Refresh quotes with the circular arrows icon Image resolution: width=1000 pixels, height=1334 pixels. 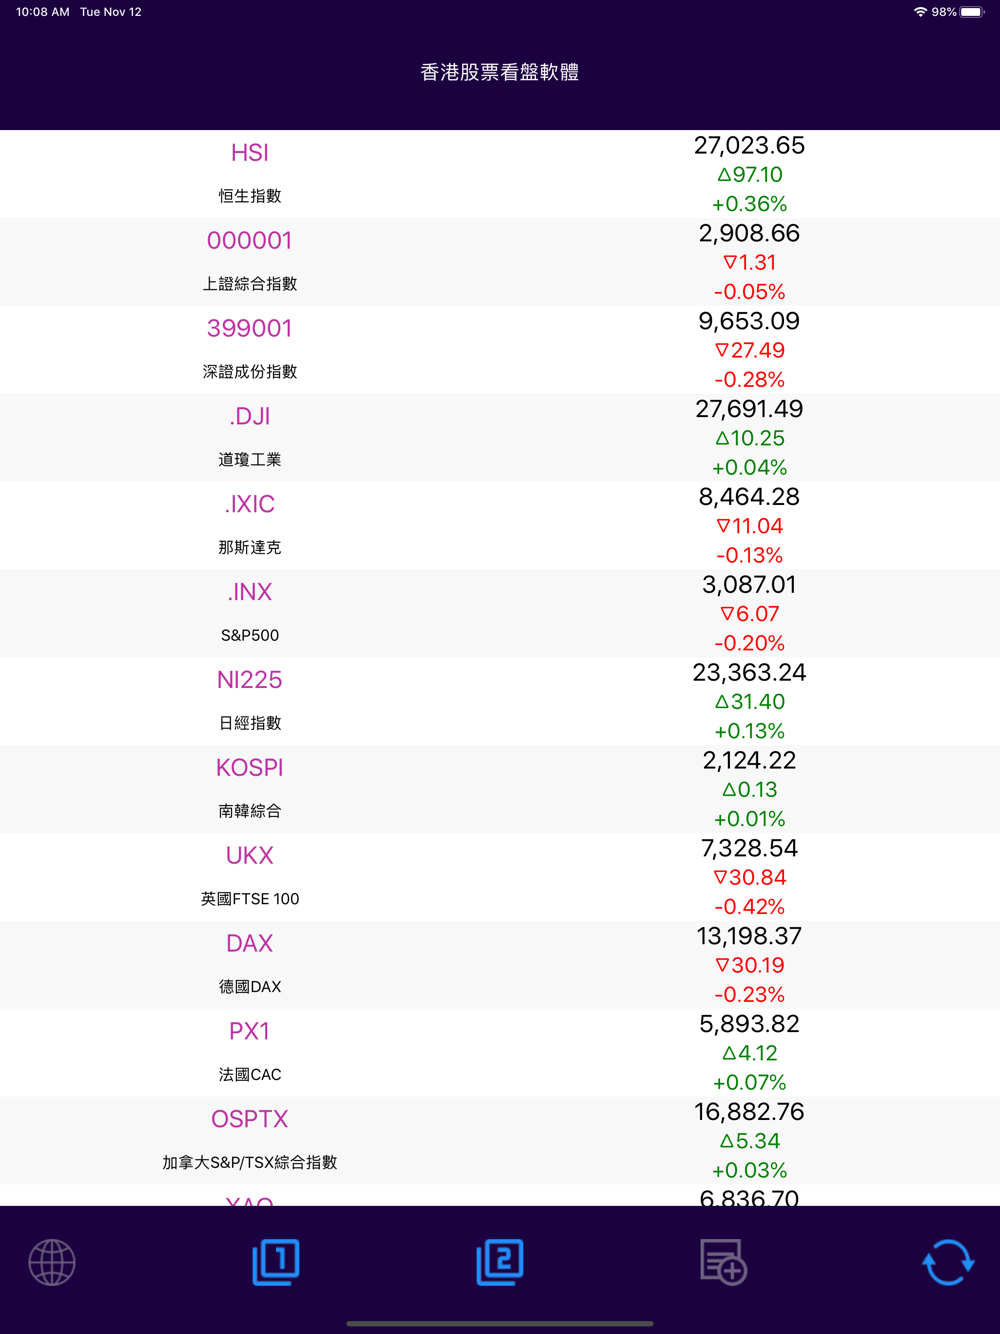947,1262
